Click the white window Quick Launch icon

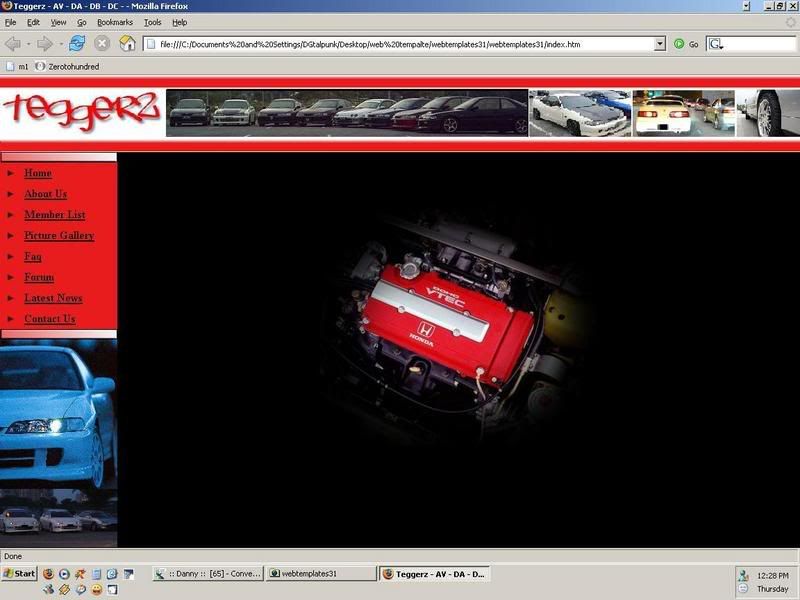click(112, 590)
